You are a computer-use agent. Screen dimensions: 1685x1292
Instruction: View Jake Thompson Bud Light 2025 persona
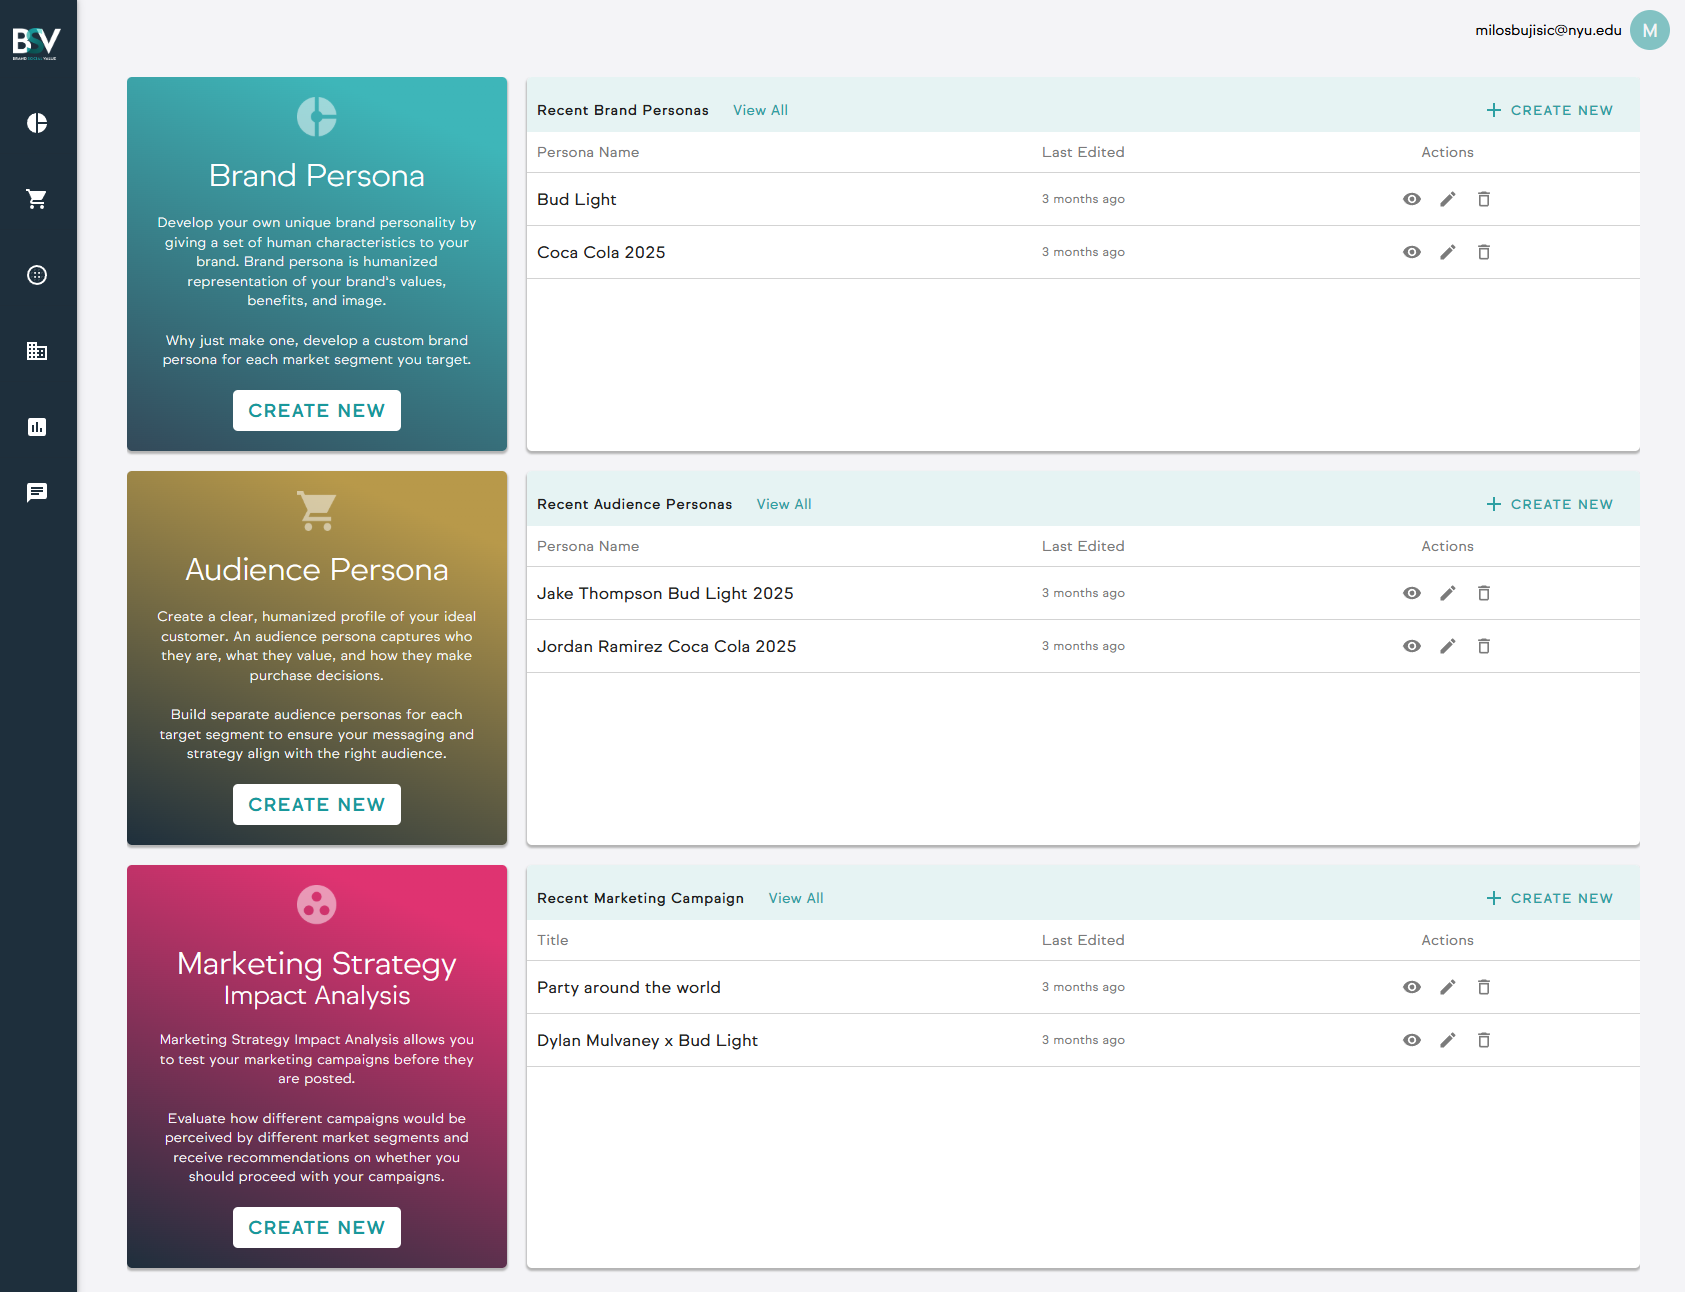[x=1411, y=593]
